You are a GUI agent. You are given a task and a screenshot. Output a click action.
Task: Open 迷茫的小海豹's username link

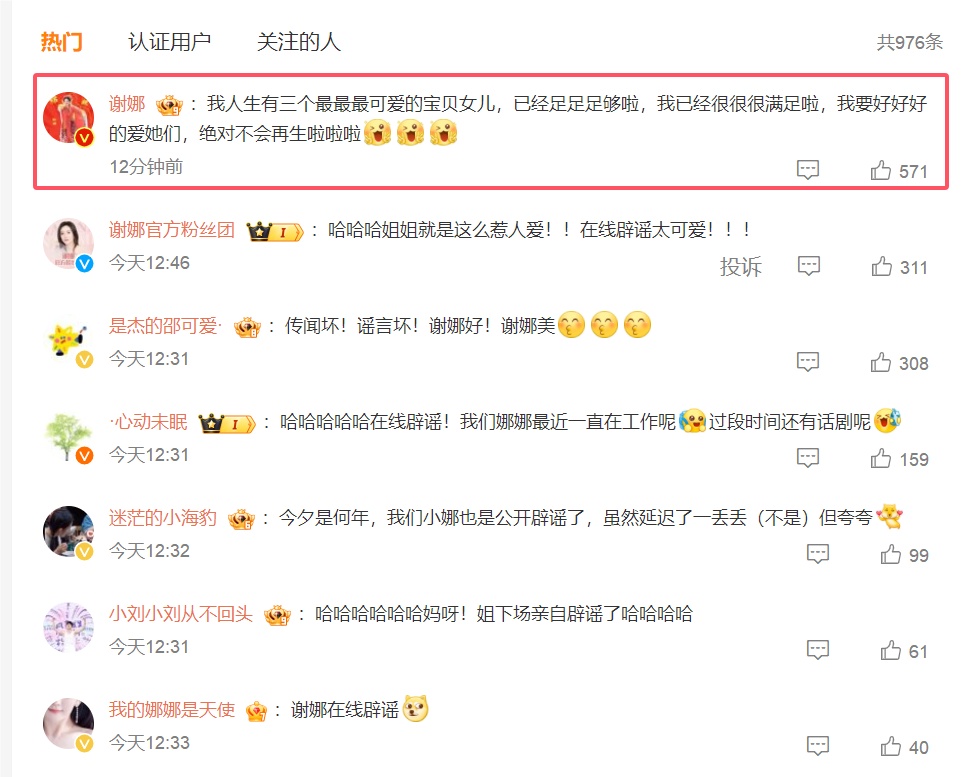(x=163, y=517)
